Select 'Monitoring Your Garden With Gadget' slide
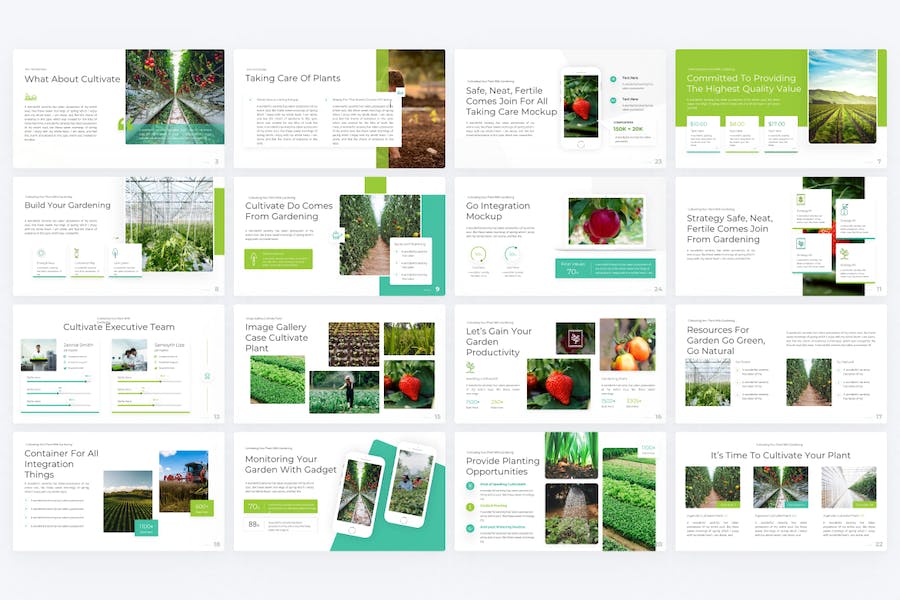This screenshot has height=600, width=900. pos(339,491)
